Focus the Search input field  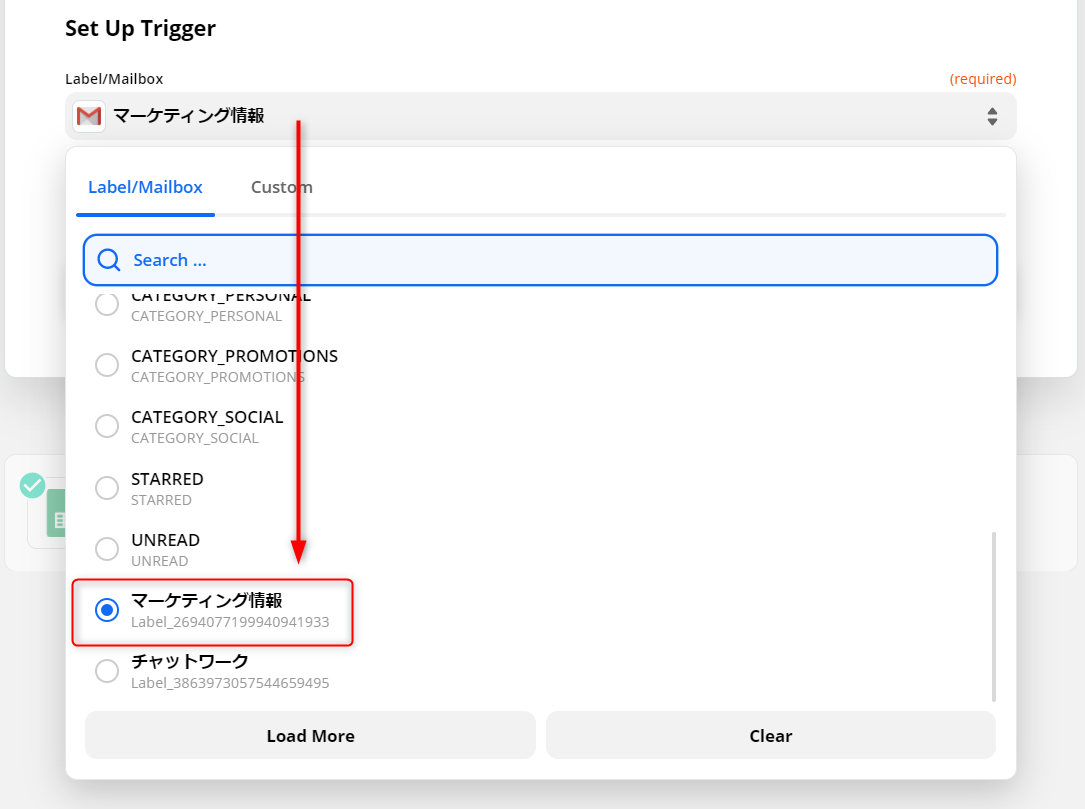(x=560, y=260)
